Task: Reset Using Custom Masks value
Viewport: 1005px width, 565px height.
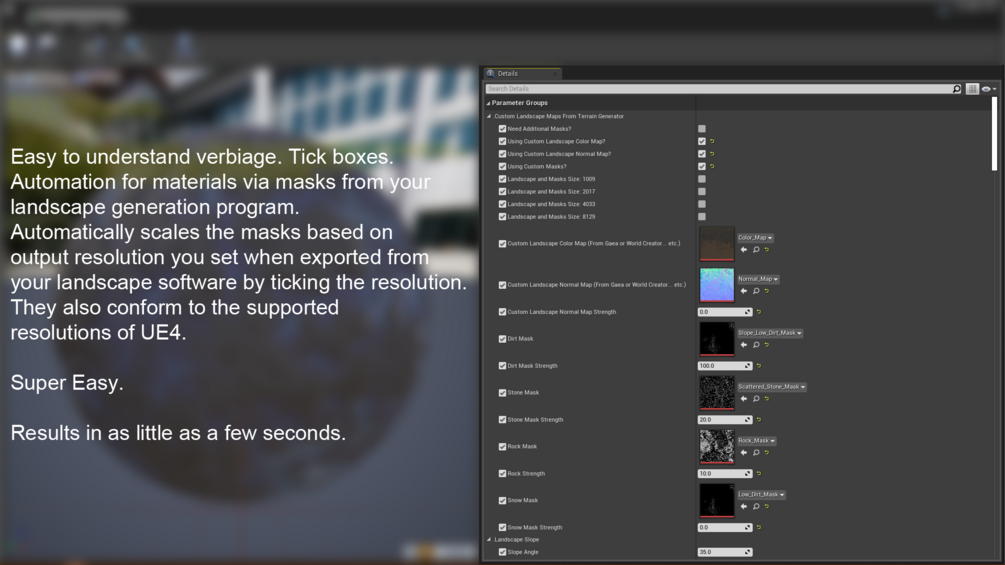Action: (x=712, y=167)
